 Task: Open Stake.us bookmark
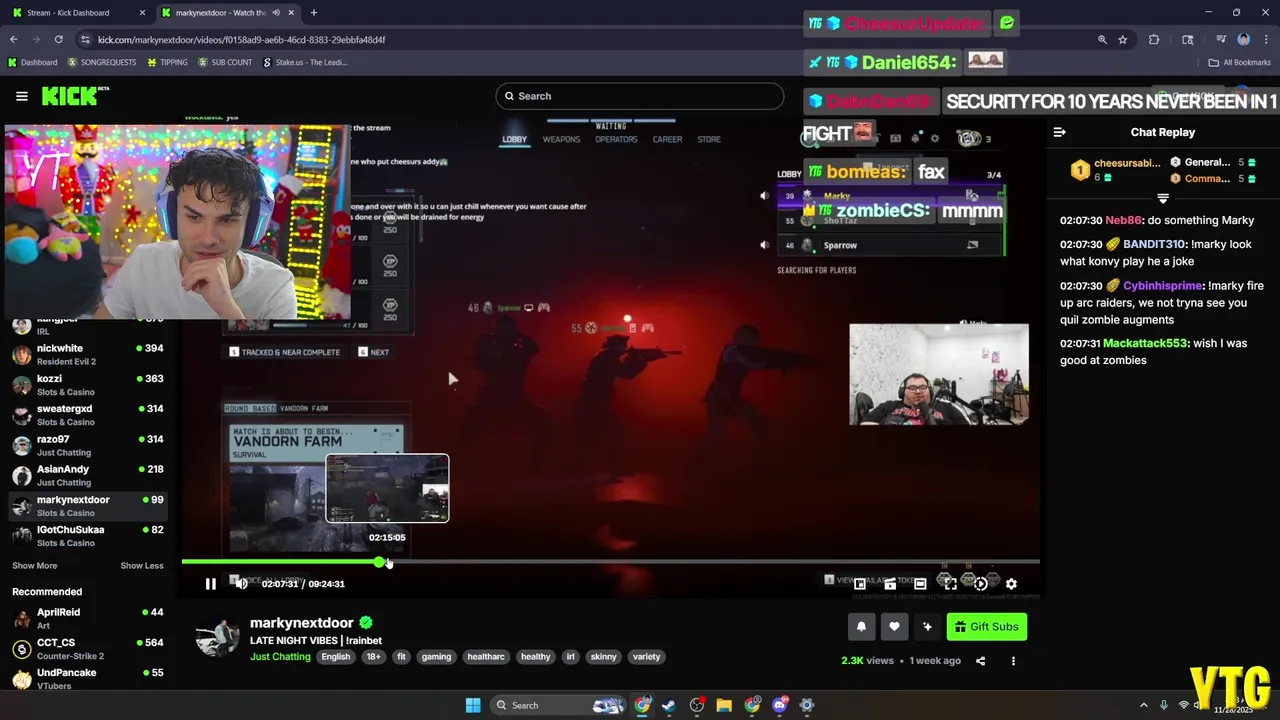(x=305, y=62)
